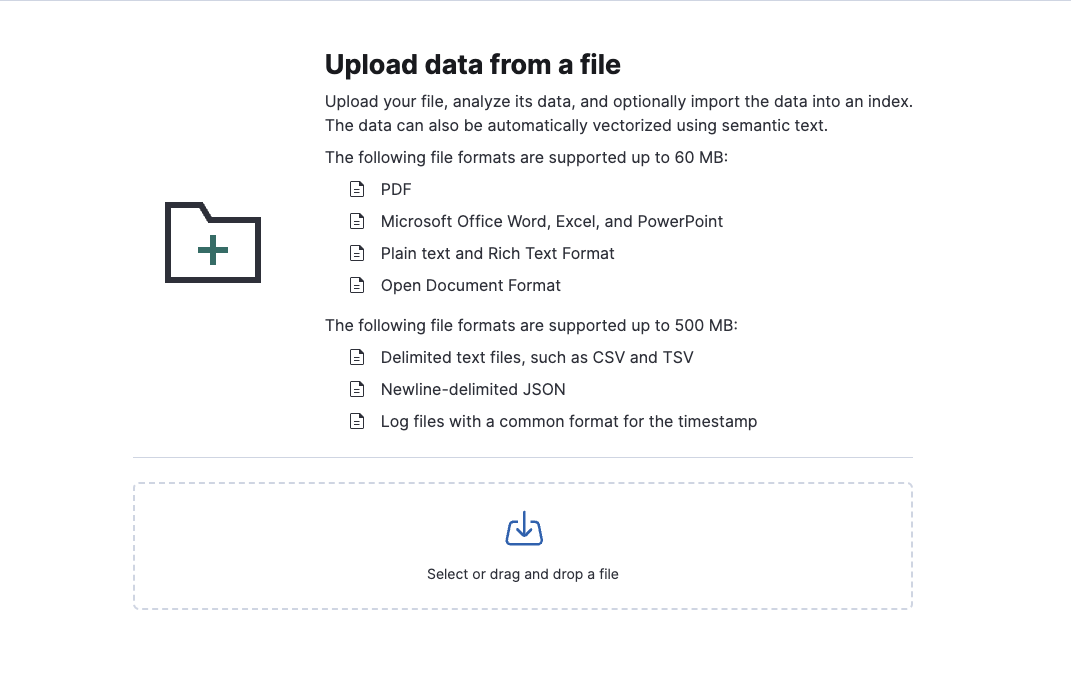Click the icon beside Delimited text files
This screenshot has width=1071, height=688.
[x=357, y=357]
